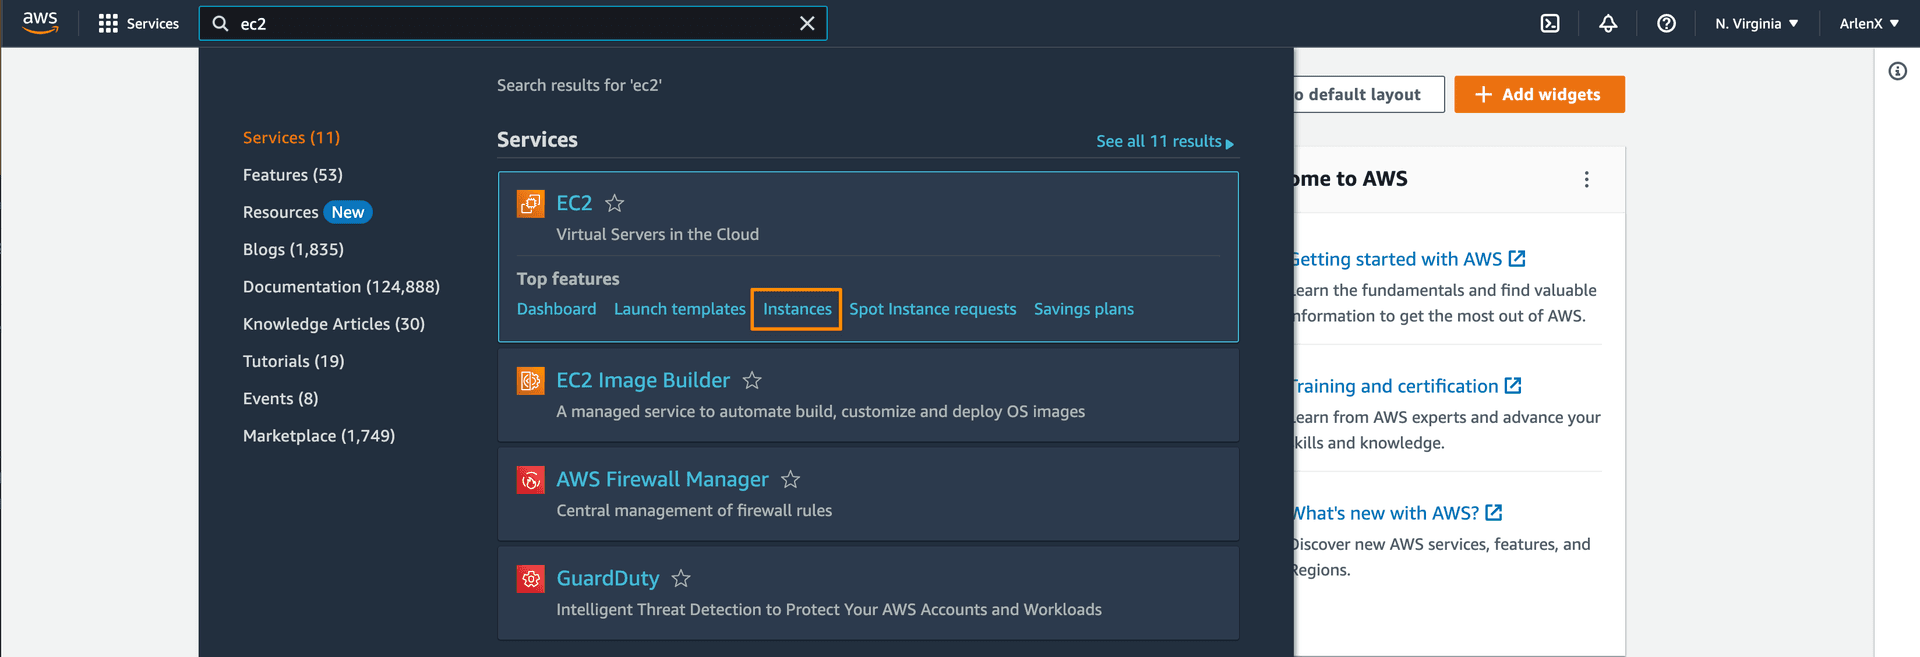This screenshot has width=1920, height=657.
Task: Click the blue New badge beside Resources
Action: (348, 212)
